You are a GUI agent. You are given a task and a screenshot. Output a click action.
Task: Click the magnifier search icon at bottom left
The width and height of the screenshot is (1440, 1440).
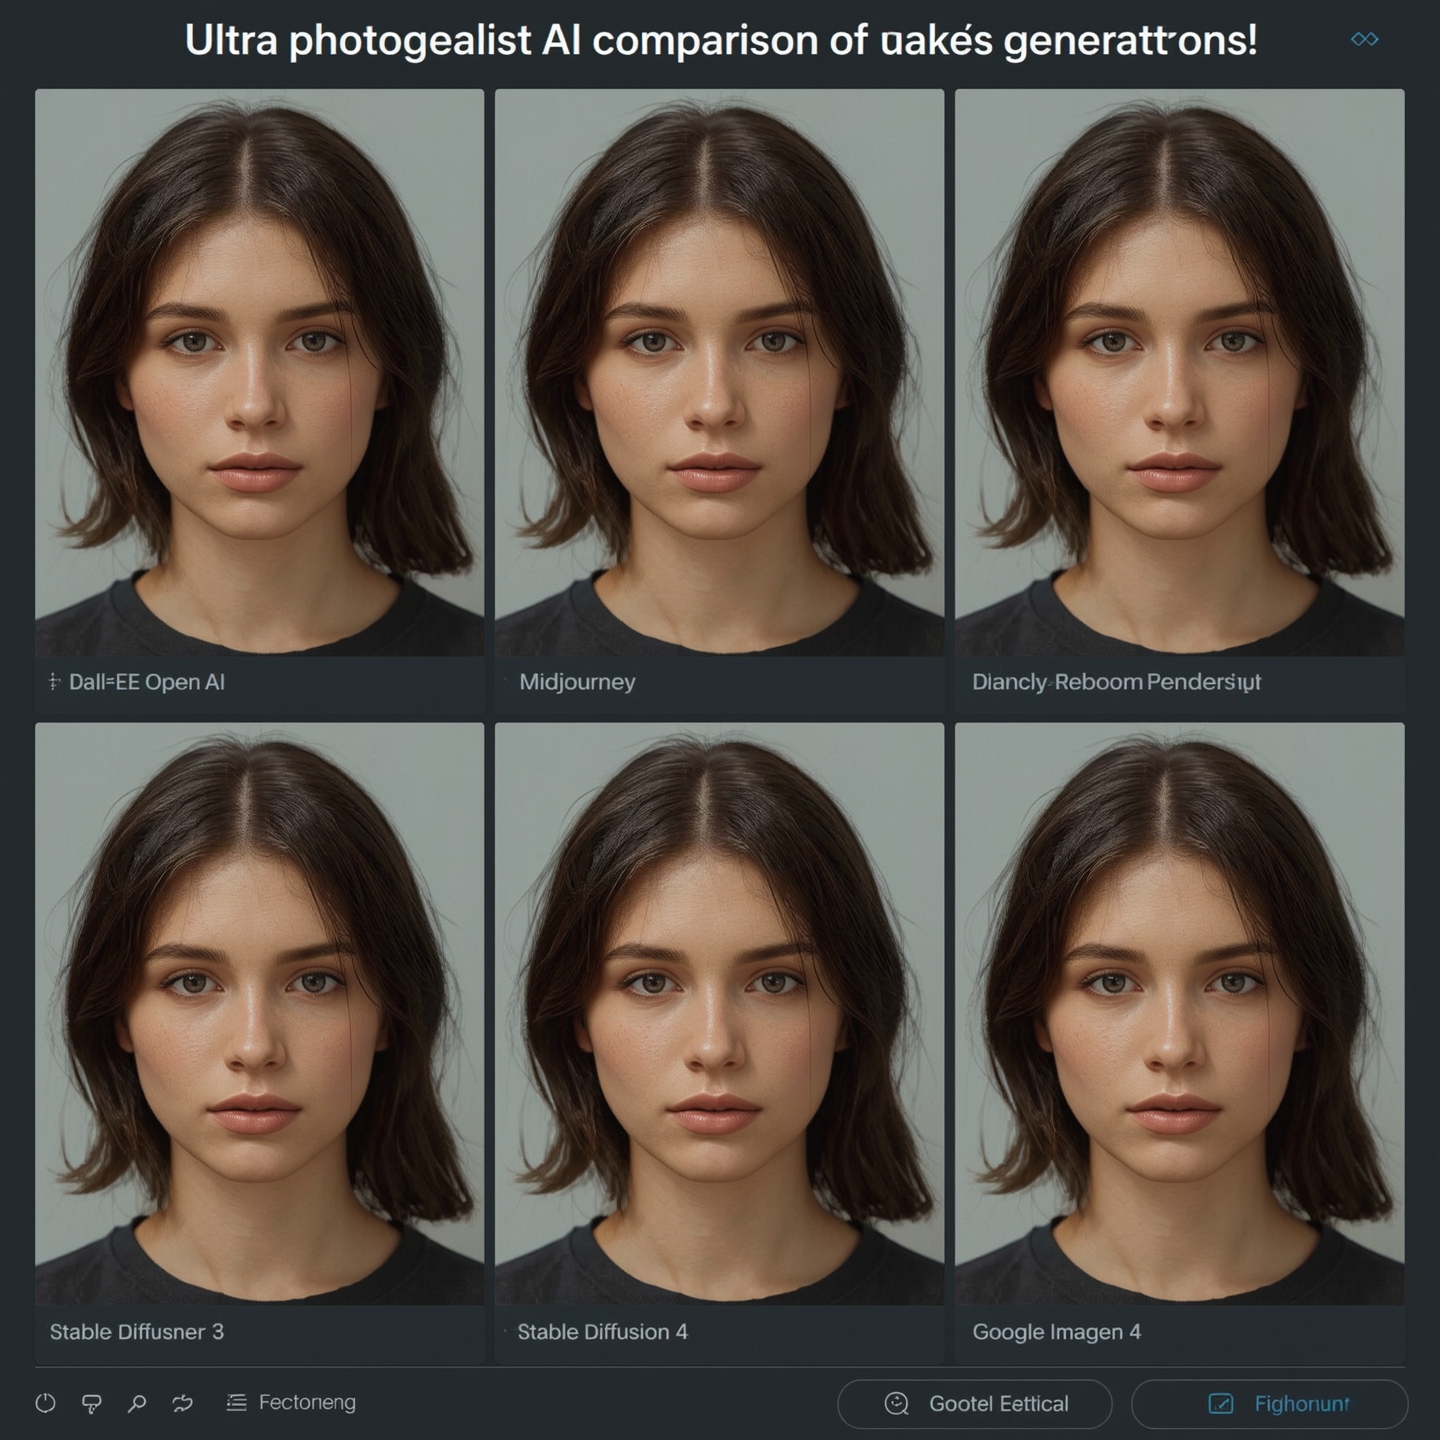(137, 1403)
